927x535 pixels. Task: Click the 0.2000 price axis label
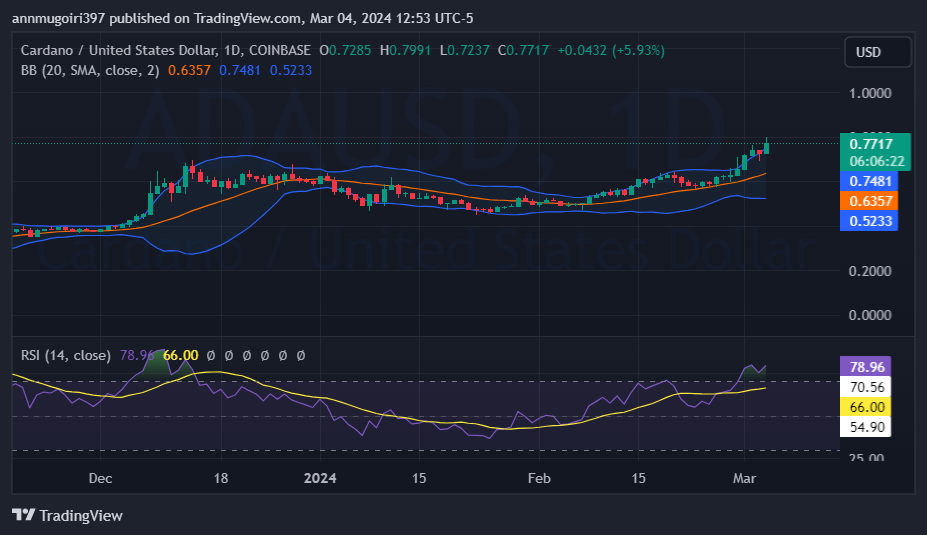[x=870, y=271]
